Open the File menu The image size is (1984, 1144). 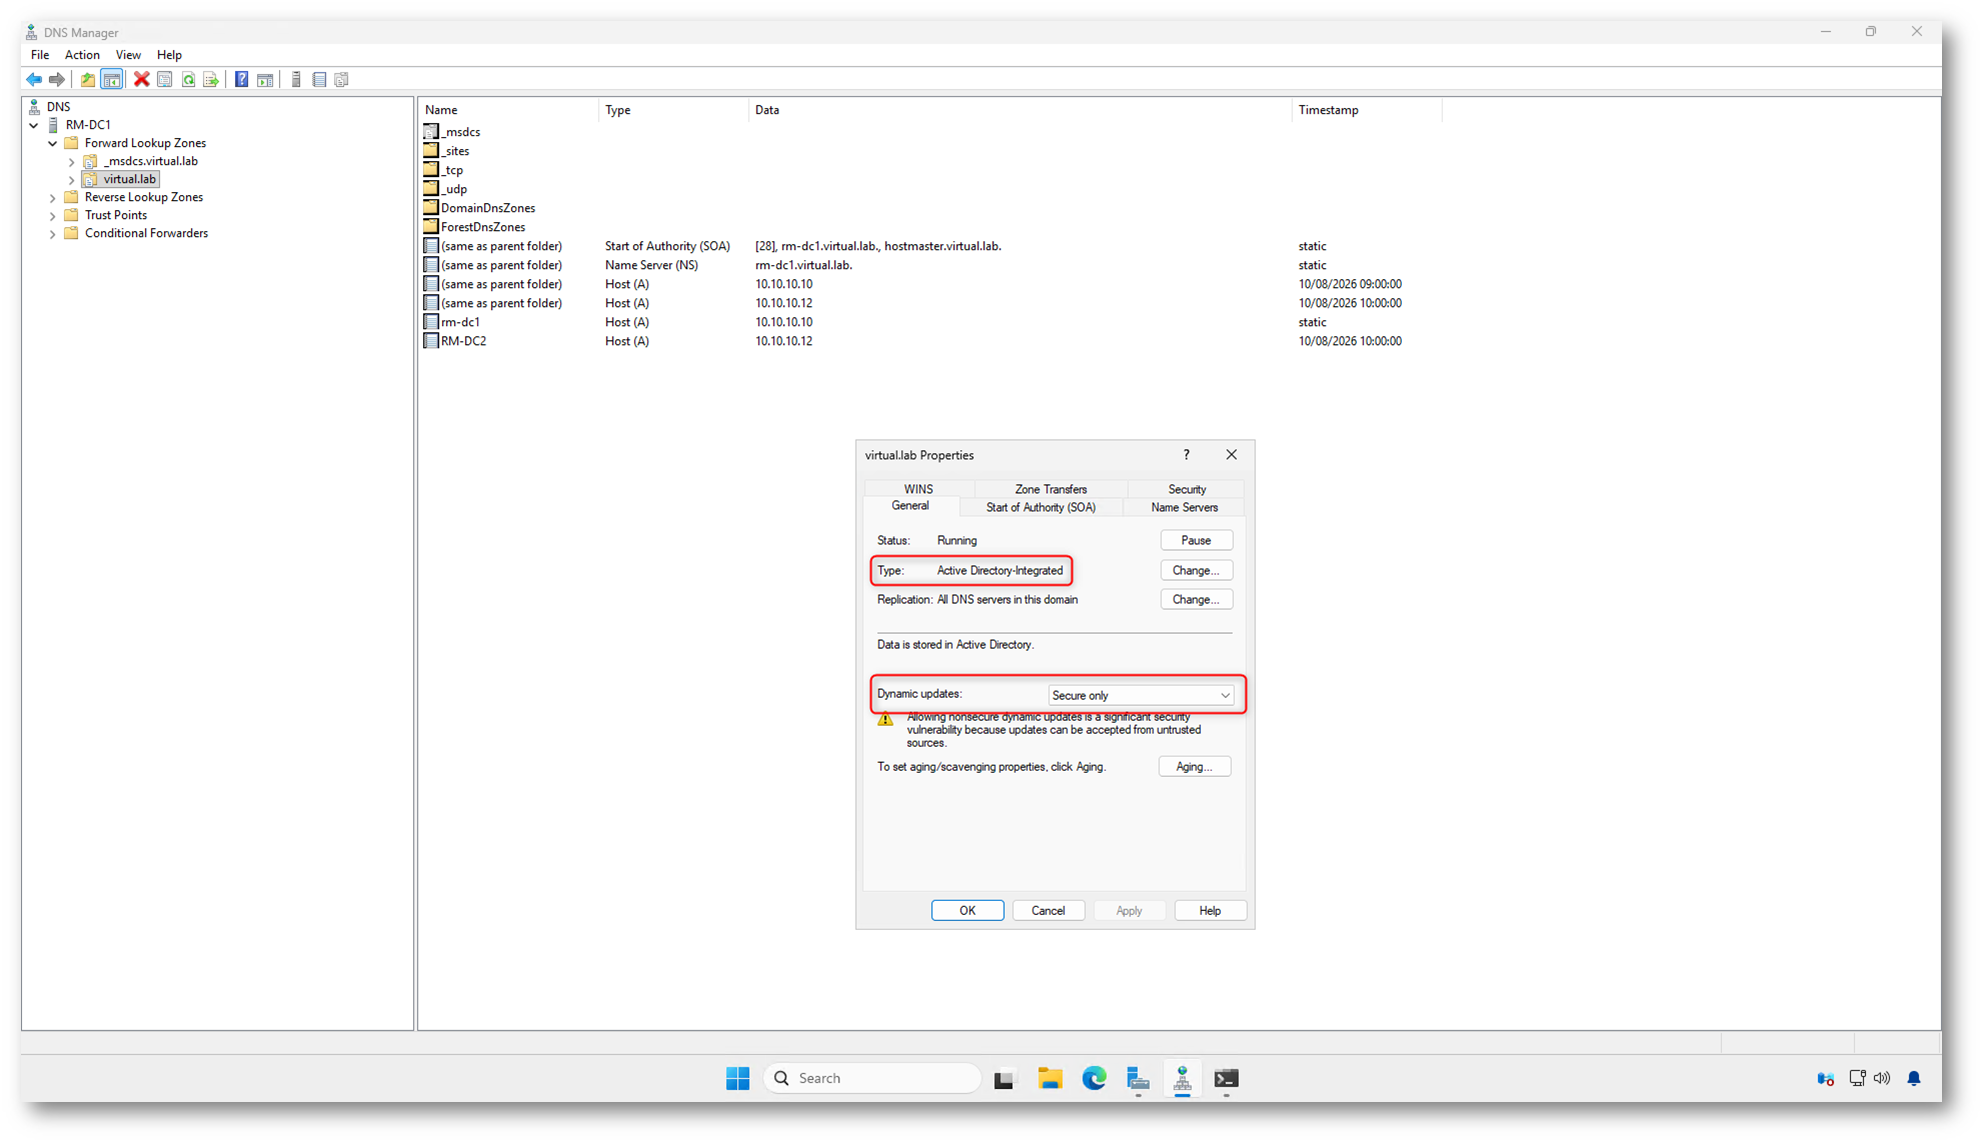(x=40, y=55)
